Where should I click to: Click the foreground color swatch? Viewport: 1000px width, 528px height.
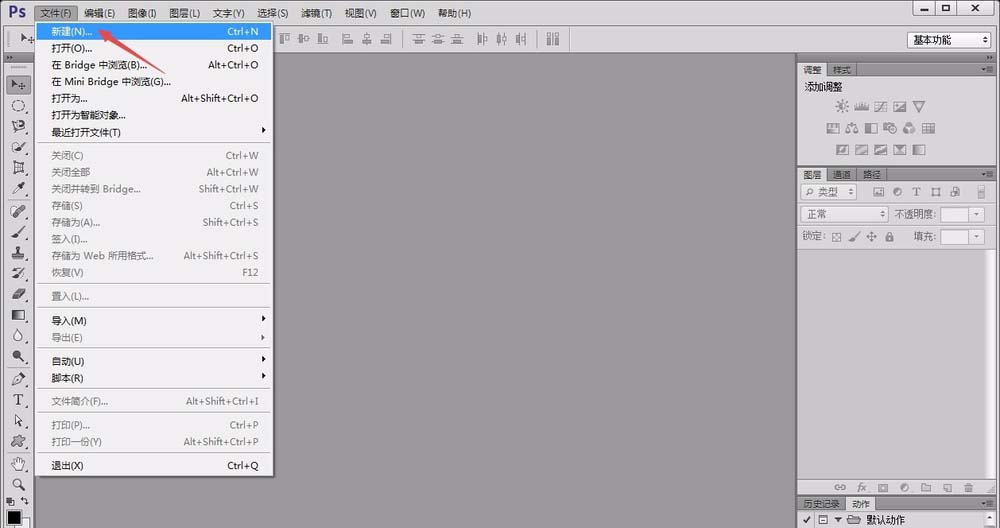(x=14, y=517)
